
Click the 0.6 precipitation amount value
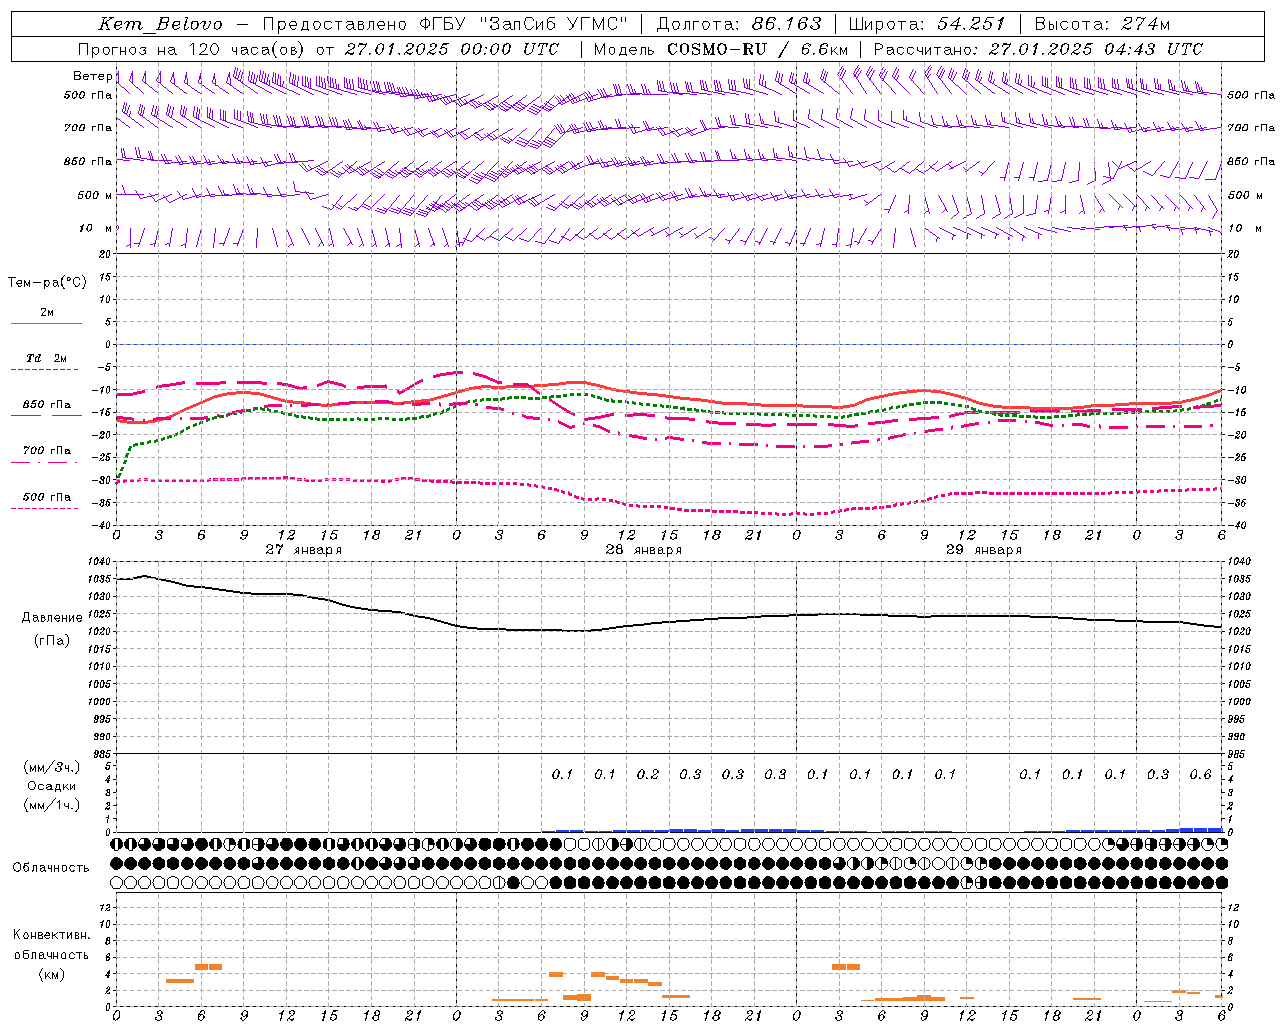[x=1200, y=774]
